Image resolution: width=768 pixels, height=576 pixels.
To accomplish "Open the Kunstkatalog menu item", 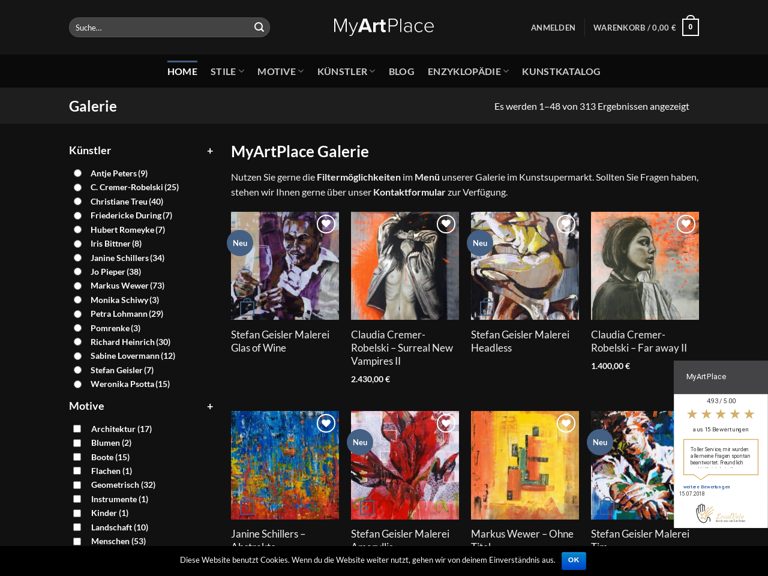I will (x=561, y=72).
